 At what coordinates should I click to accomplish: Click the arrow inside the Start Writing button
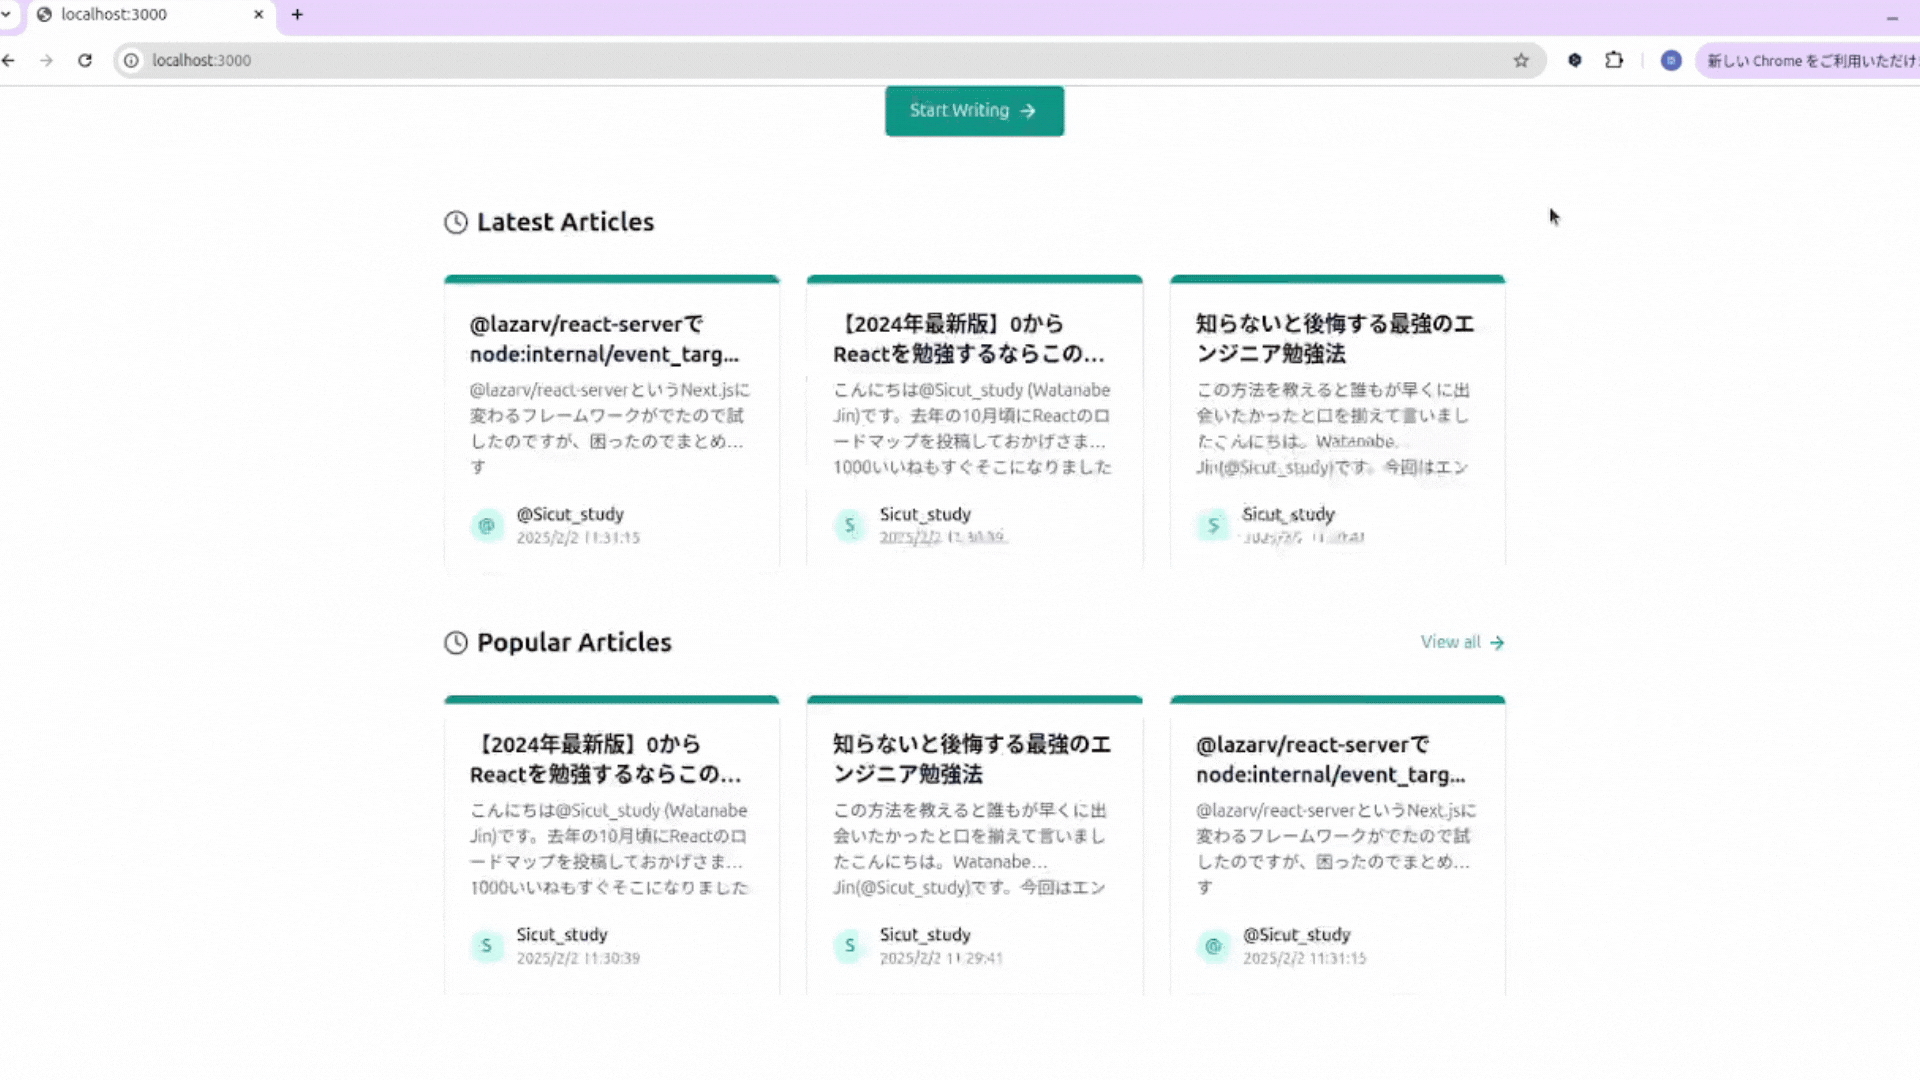click(1029, 111)
